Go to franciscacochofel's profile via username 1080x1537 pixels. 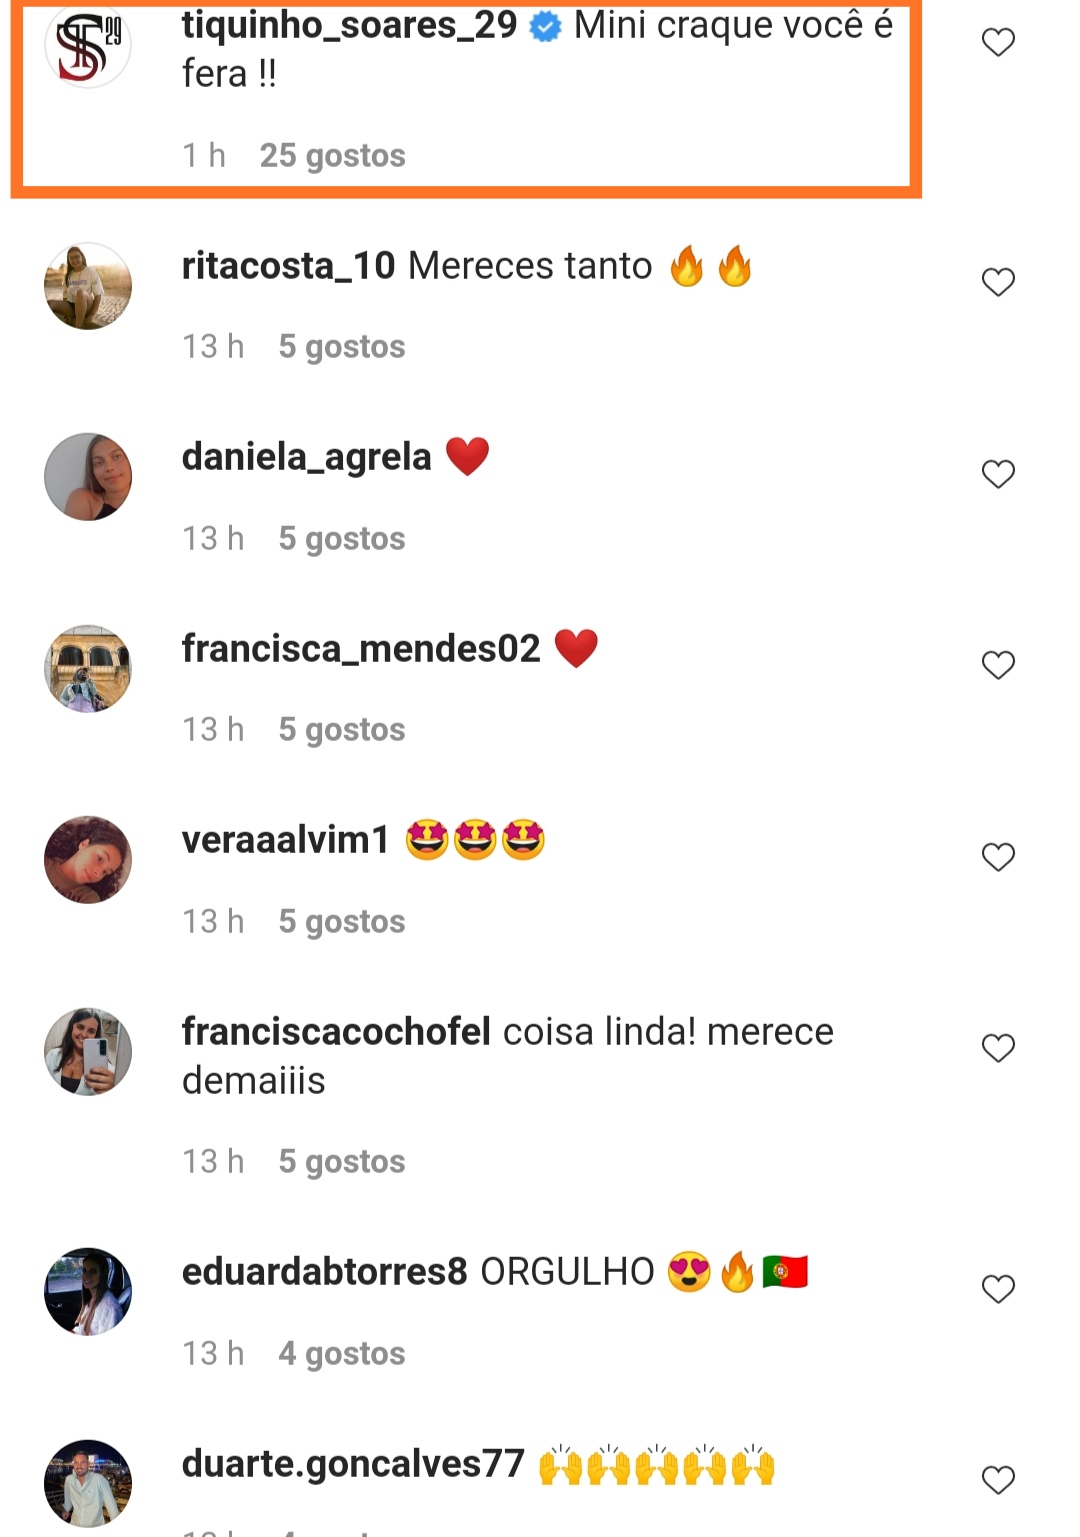pyautogui.click(x=336, y=1032)
